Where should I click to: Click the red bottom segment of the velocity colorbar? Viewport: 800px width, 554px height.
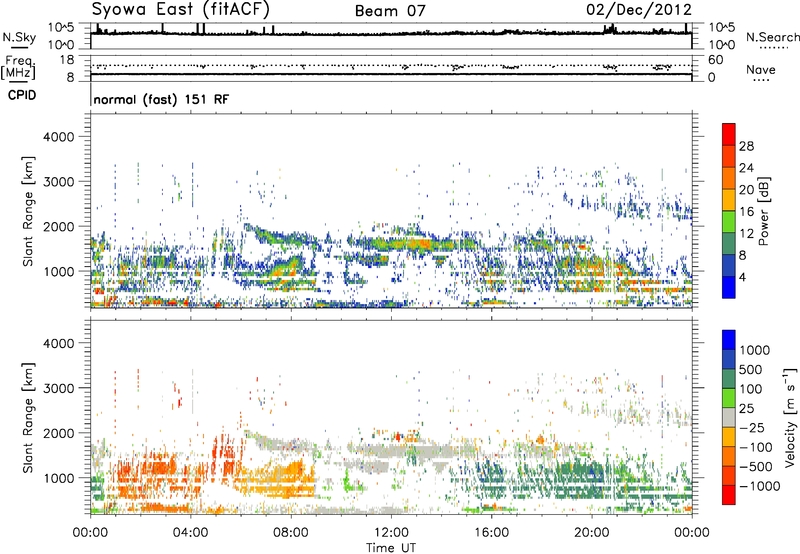click(x=729, y=495)
